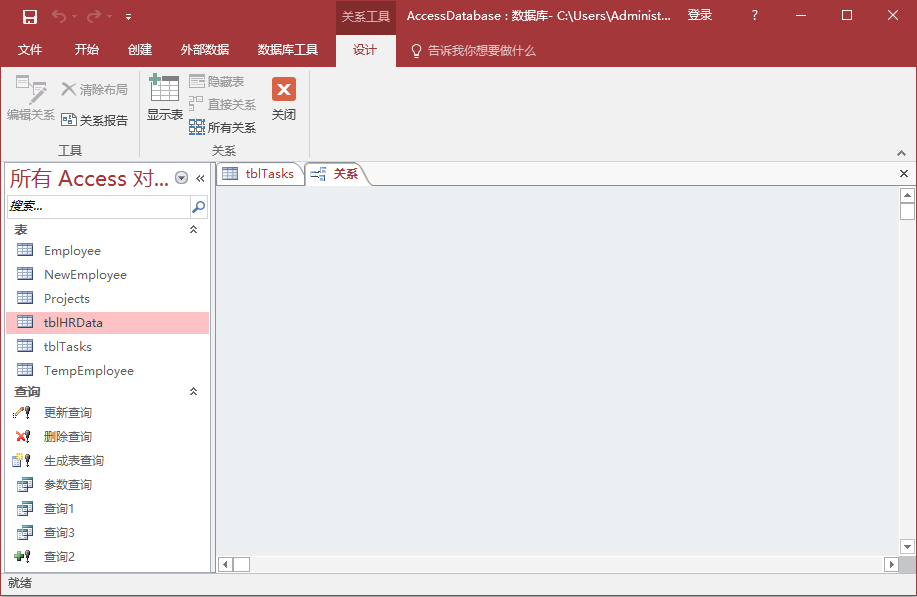Open the All Access objects dropdown arrow
The height and width of the screenshot is (597, 917).
tap(181, 178)
